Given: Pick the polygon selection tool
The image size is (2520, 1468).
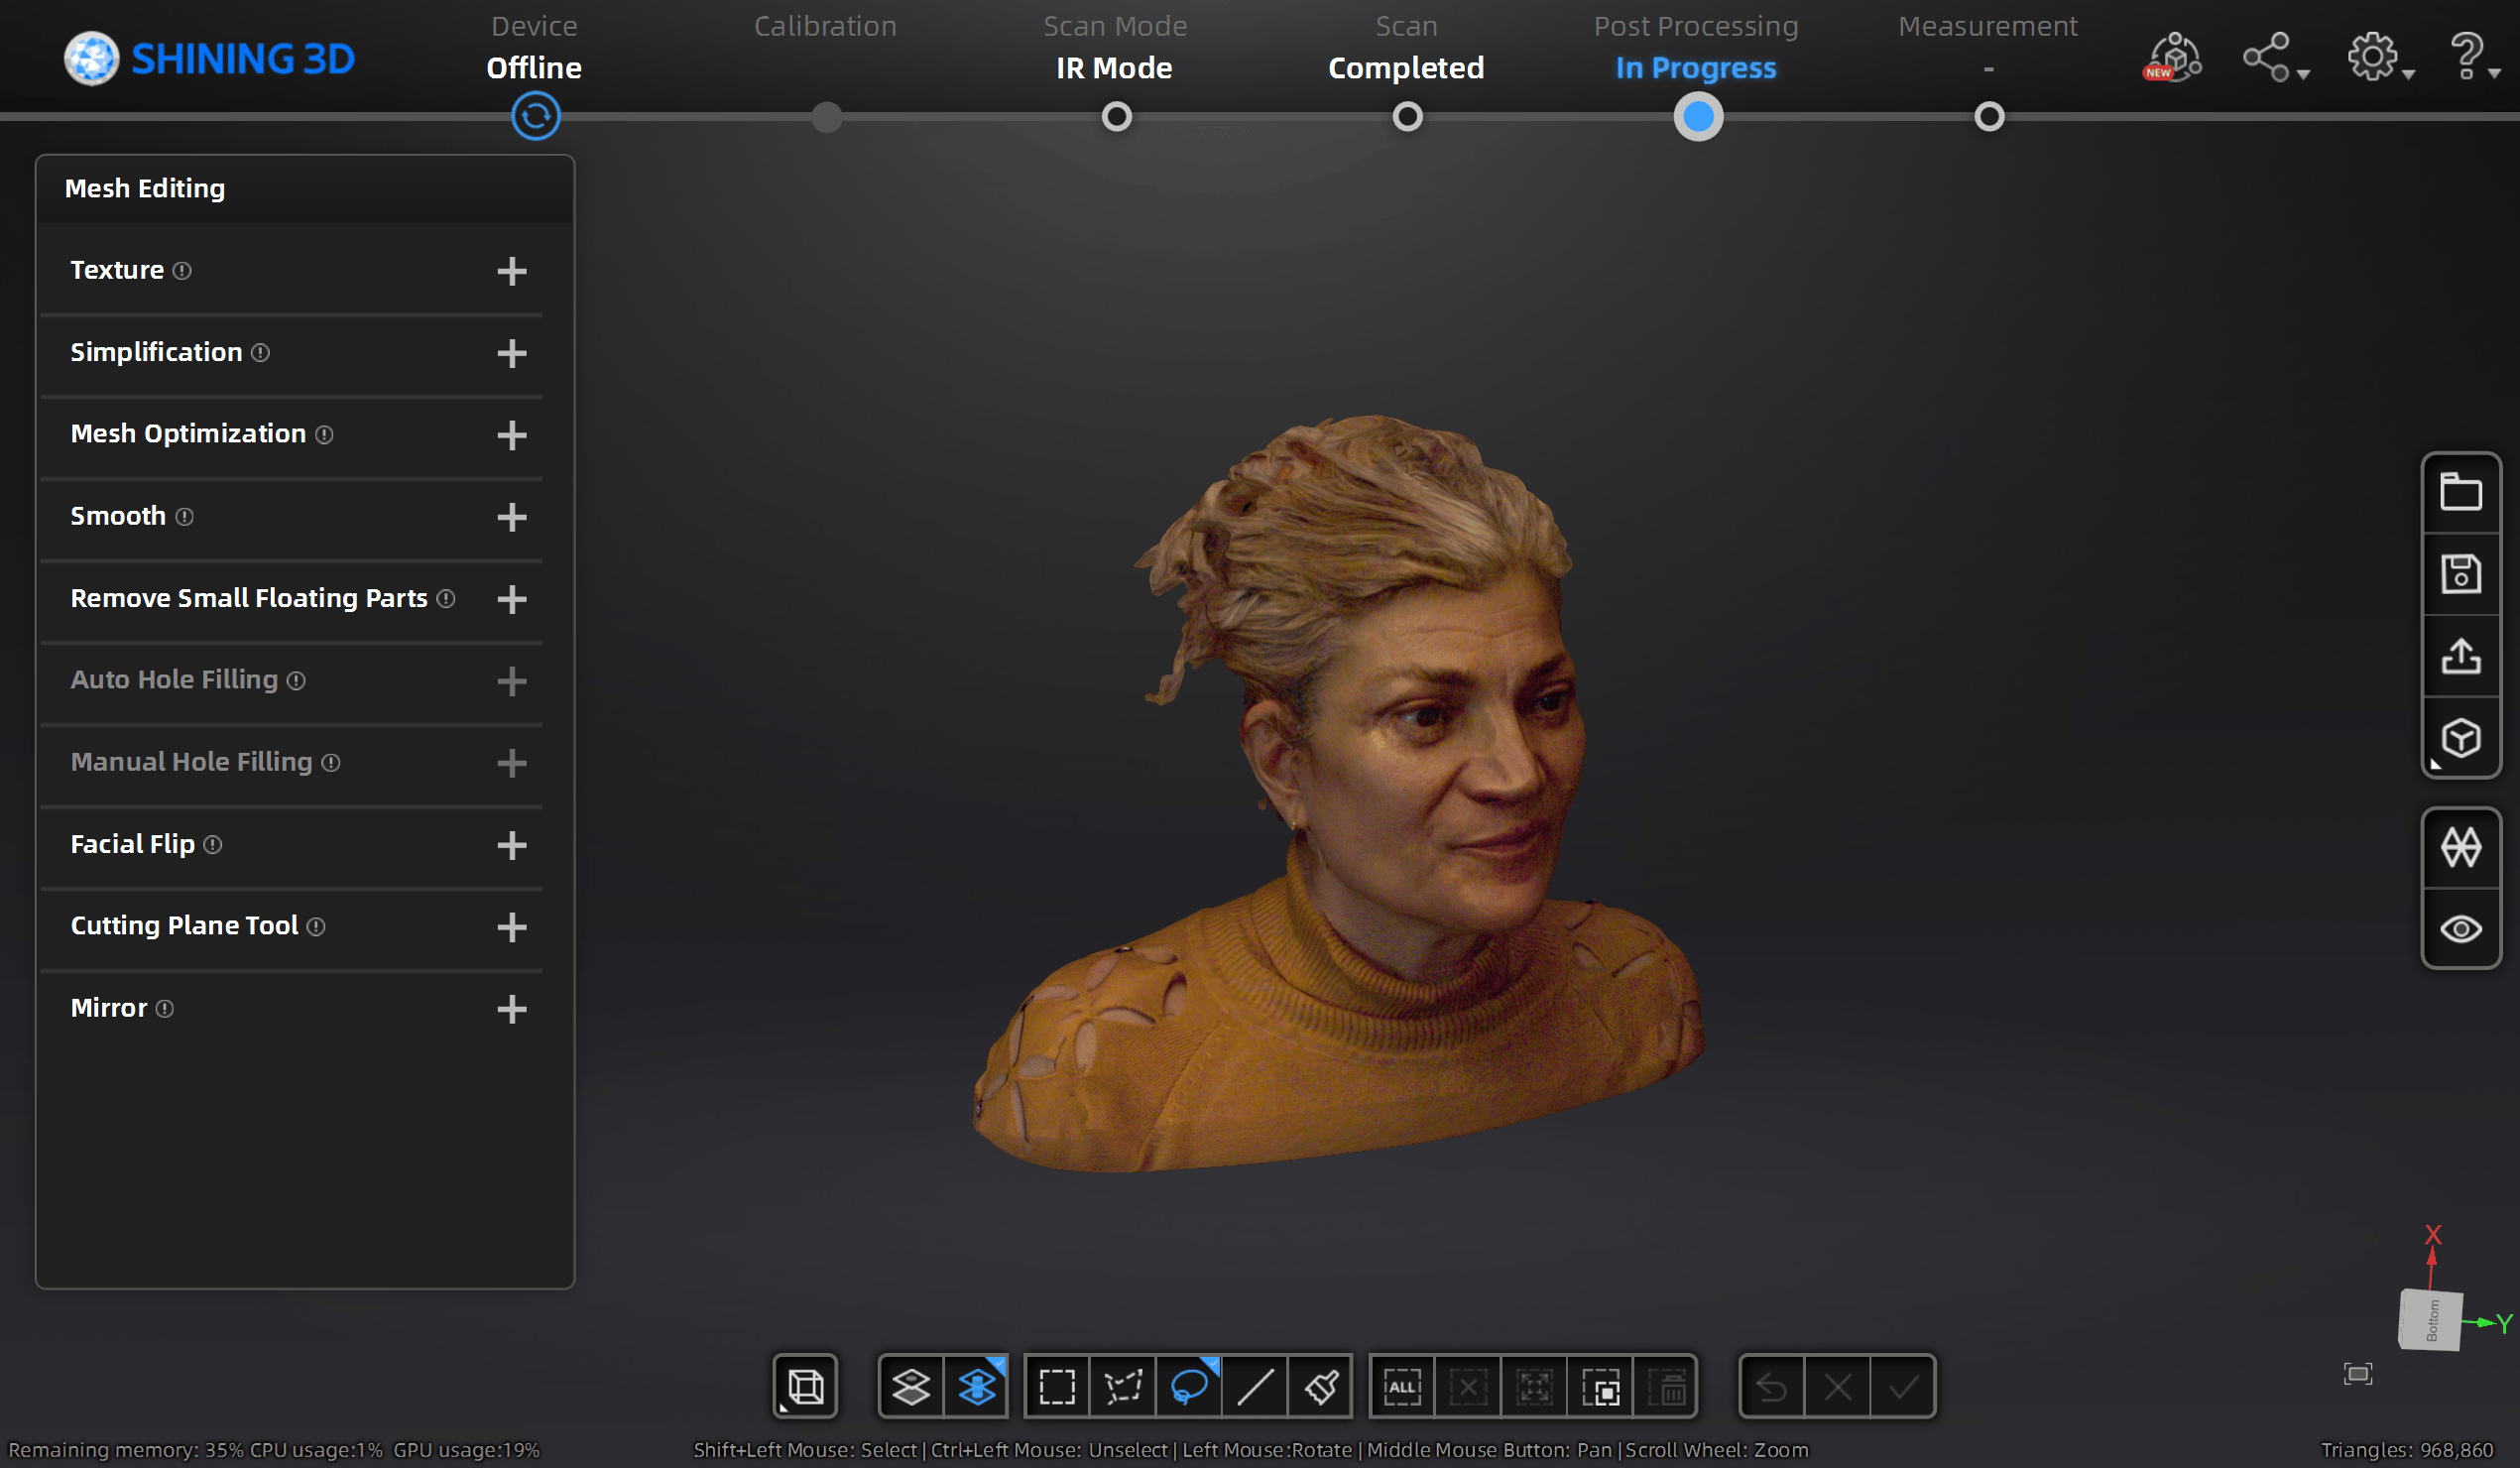Looking at the screenshot, I should [x=1123, y=1386].
